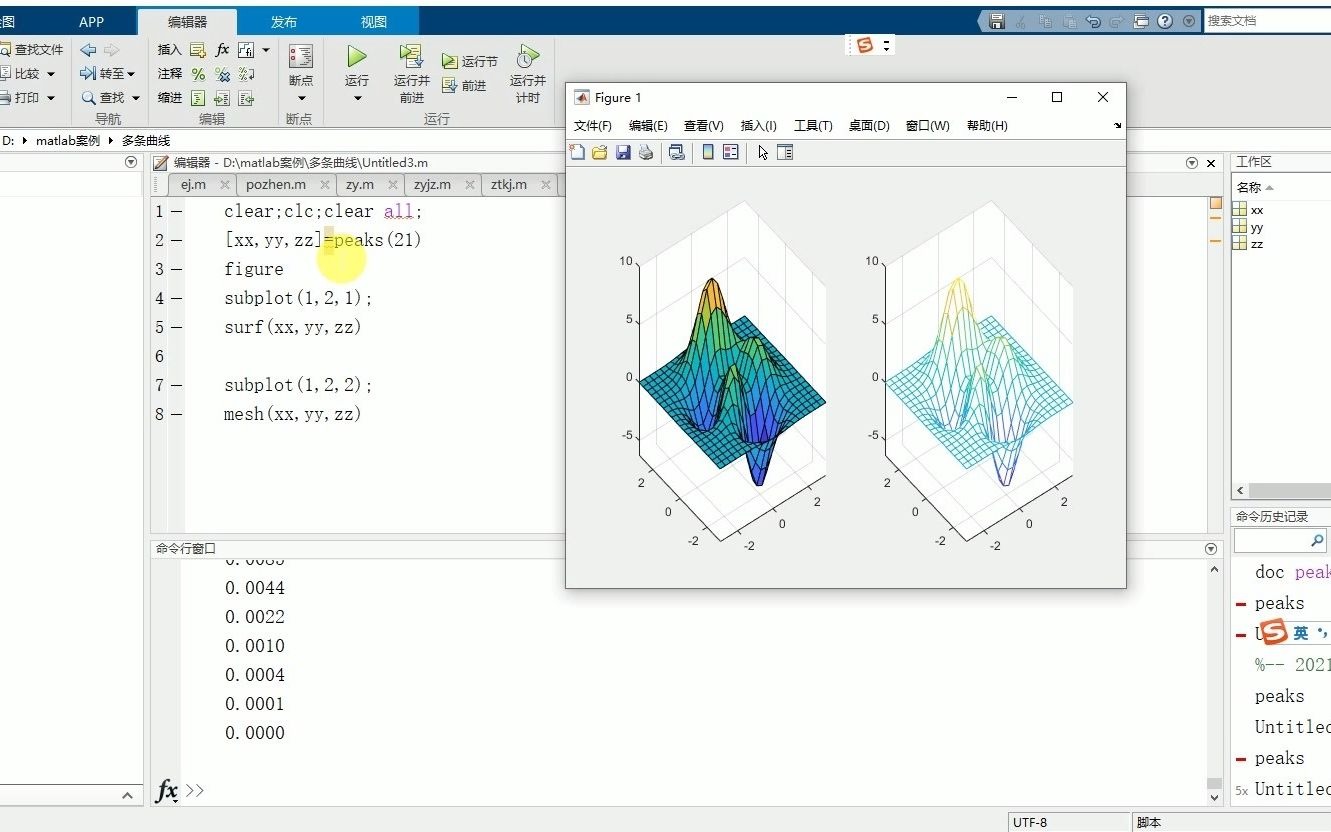Open 文件(F) menu in Figure 1
This screenshot has height=832, width=1331.
coord(592,126)
